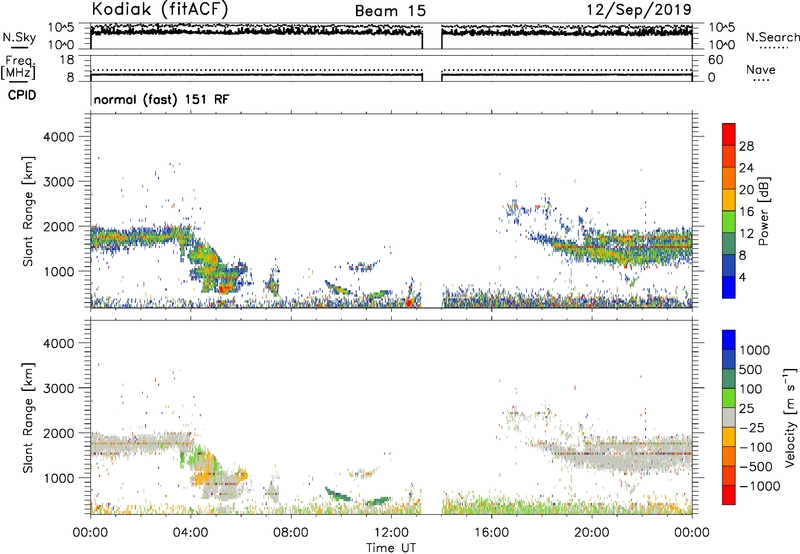800x554 pixels.
Task: Click the '18' frequency axis value
Action: [67, 60]
